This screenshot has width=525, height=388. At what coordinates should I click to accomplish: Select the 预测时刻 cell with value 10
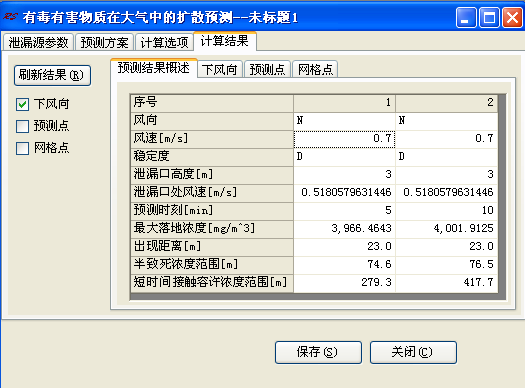click(x=447, y=211)
